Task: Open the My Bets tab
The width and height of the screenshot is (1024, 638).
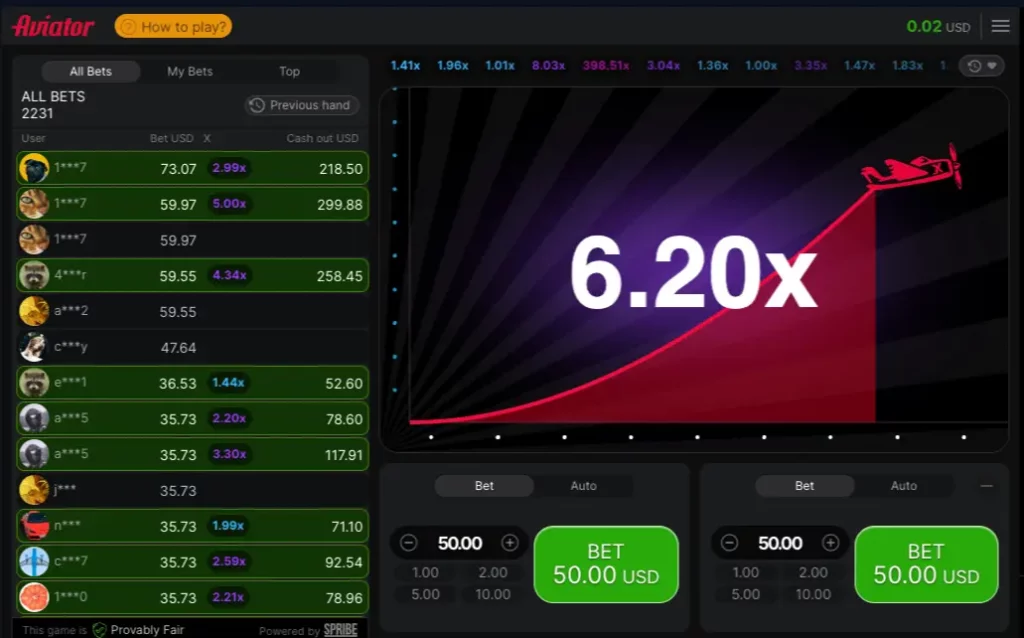Action: (x=189, y=71)
